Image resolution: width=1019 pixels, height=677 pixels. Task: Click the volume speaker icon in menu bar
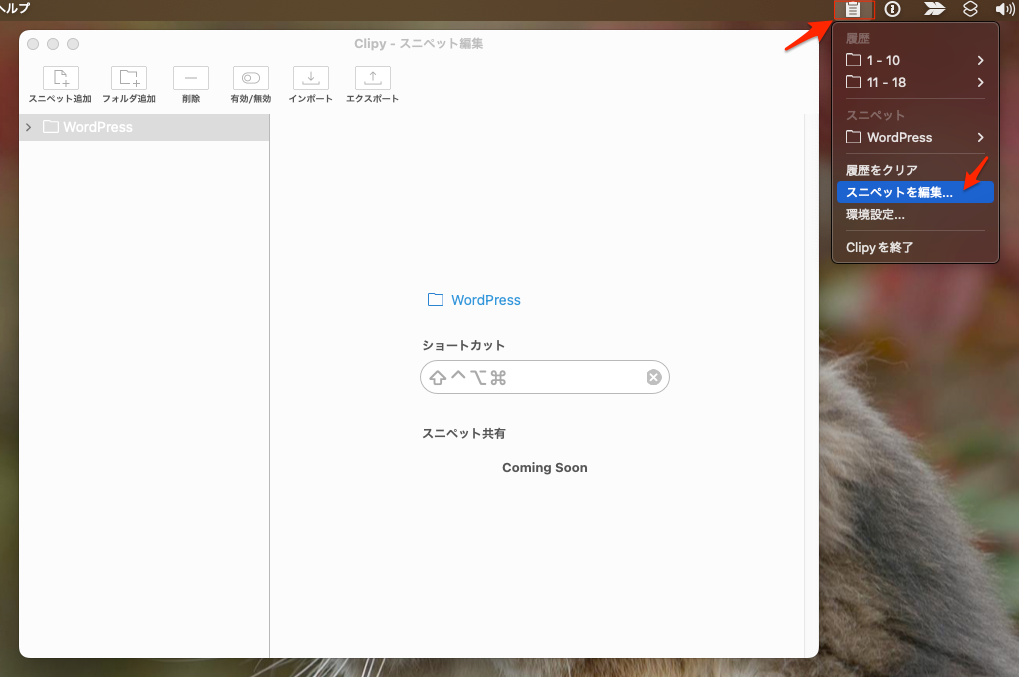tap(1005, 9)
